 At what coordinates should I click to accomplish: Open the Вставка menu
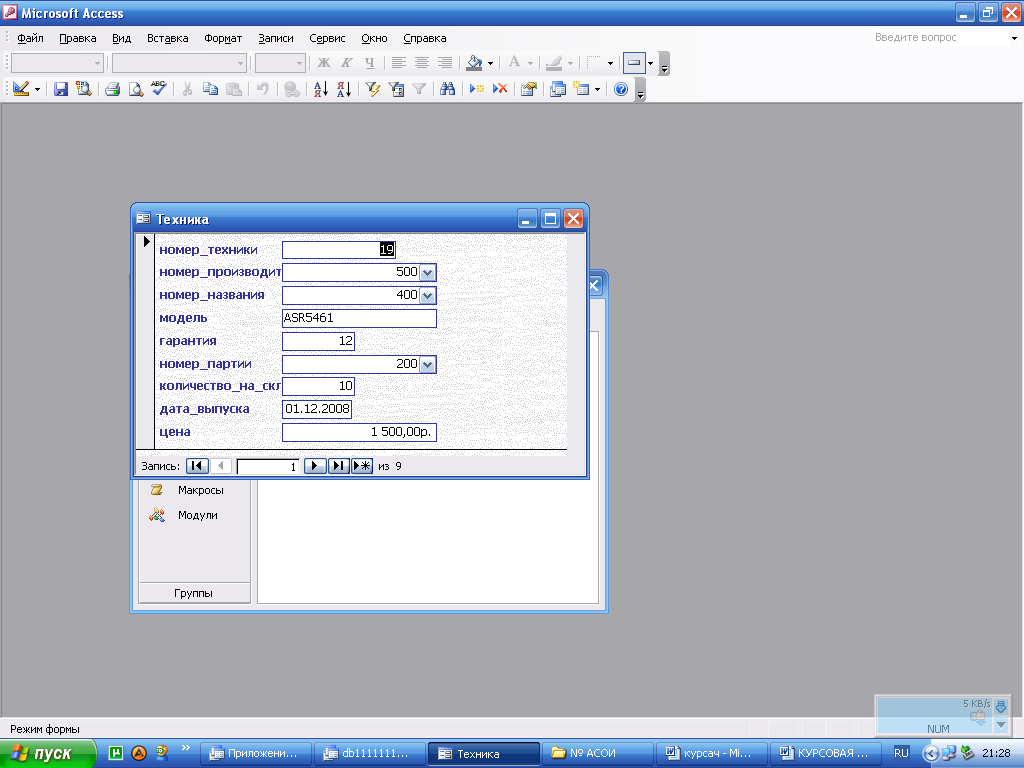click(167, 38)
